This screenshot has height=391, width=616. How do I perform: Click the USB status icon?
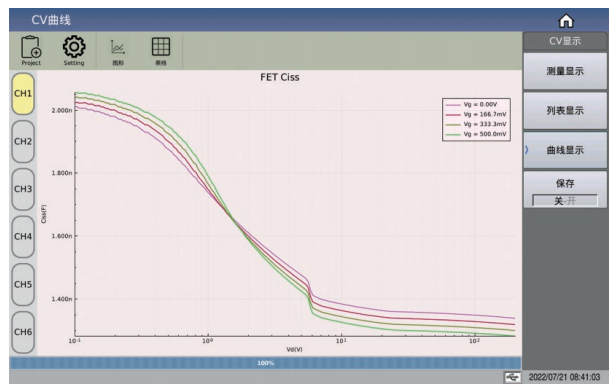512,377
